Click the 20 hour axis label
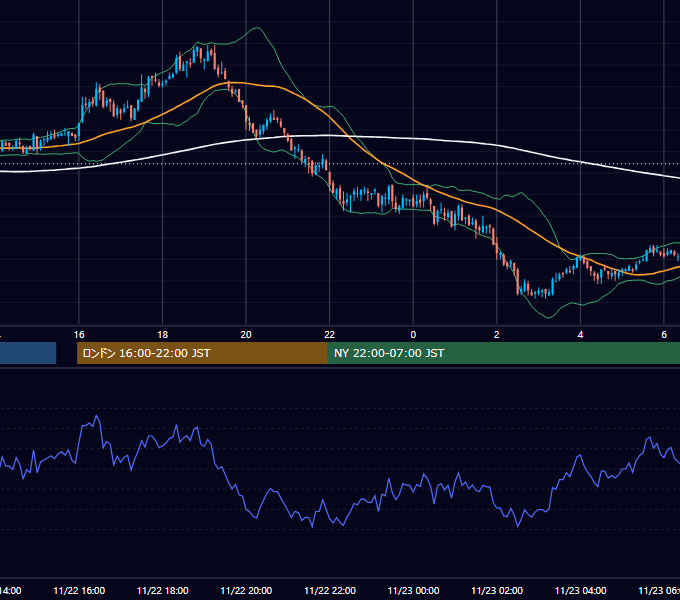 (246, 335)
